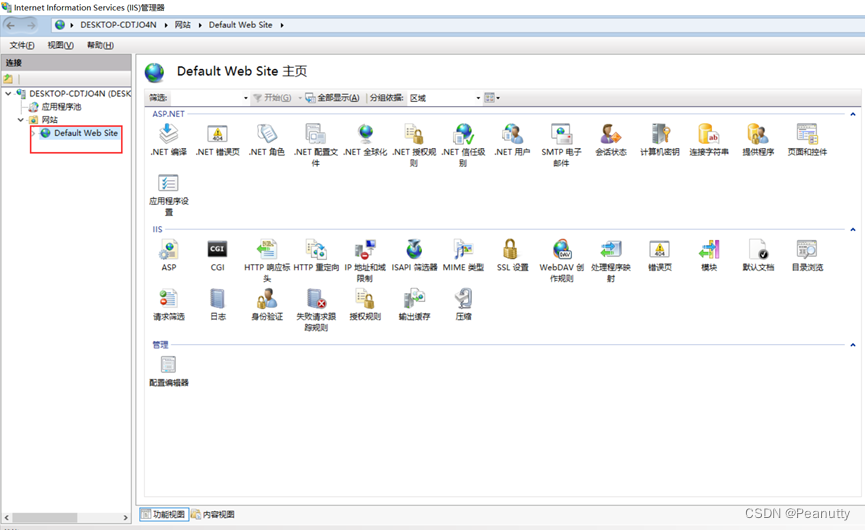Switch to the 内容视图 tab
865x530 pixels.
click(213, 515)
